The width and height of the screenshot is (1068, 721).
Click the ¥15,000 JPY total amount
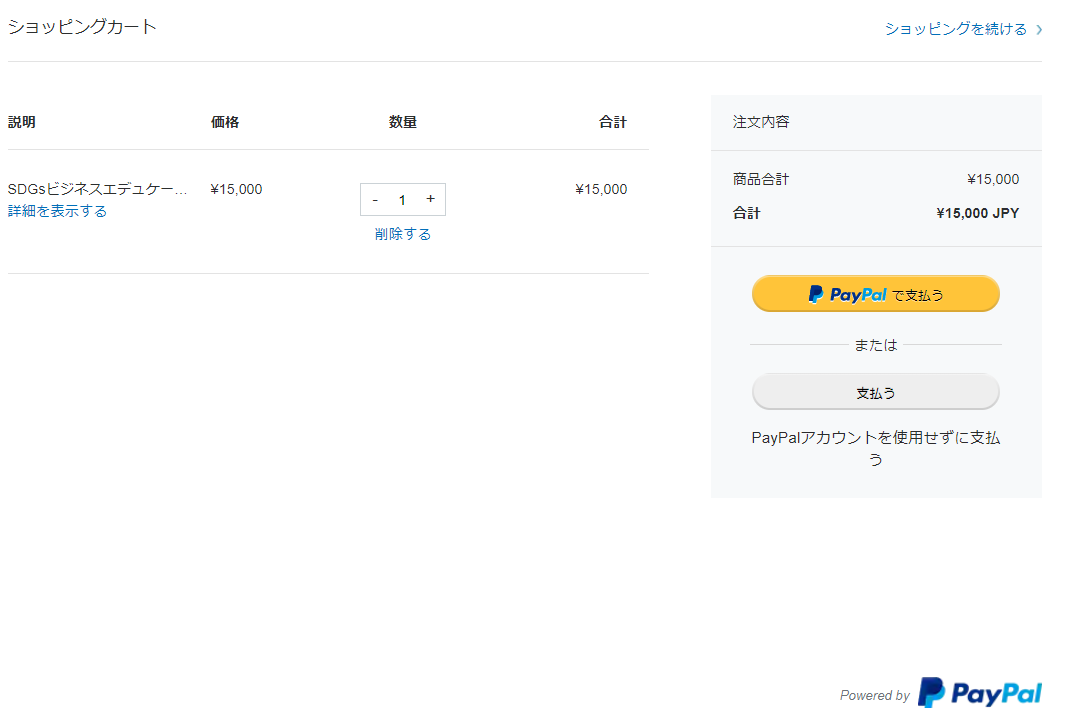tap(977, 213)
